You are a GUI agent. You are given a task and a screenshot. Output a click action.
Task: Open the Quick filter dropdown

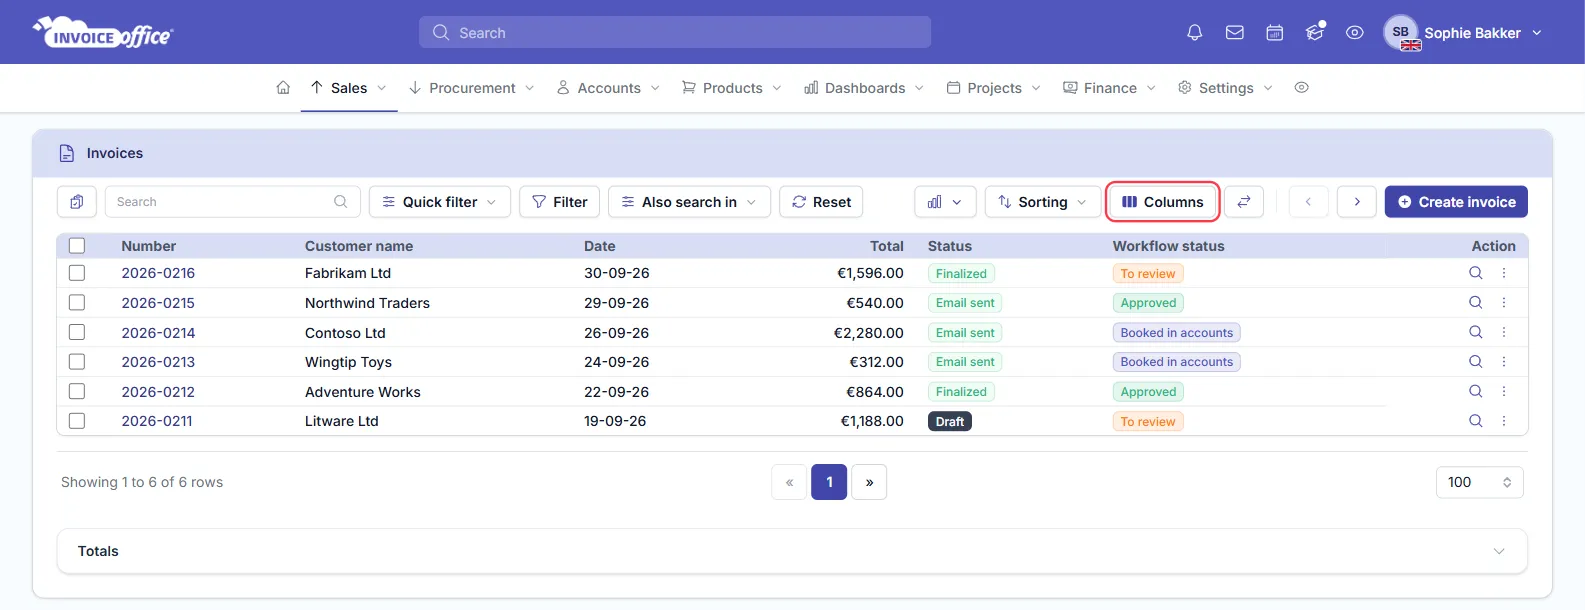tap(440, 202)
